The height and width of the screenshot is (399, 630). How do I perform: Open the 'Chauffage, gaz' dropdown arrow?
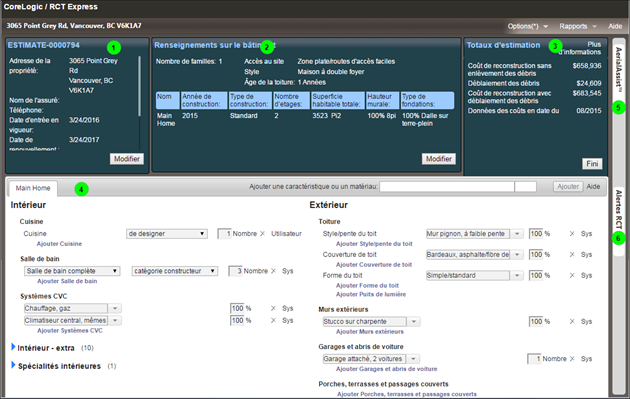pyautogui.click(x=115, y=309)
